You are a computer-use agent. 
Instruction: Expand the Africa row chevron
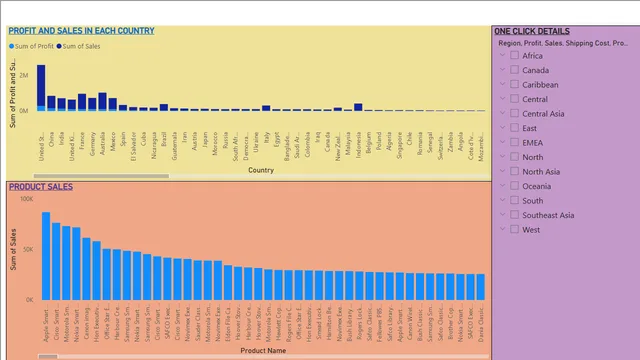pyautogui.click(x=502, y=55)
